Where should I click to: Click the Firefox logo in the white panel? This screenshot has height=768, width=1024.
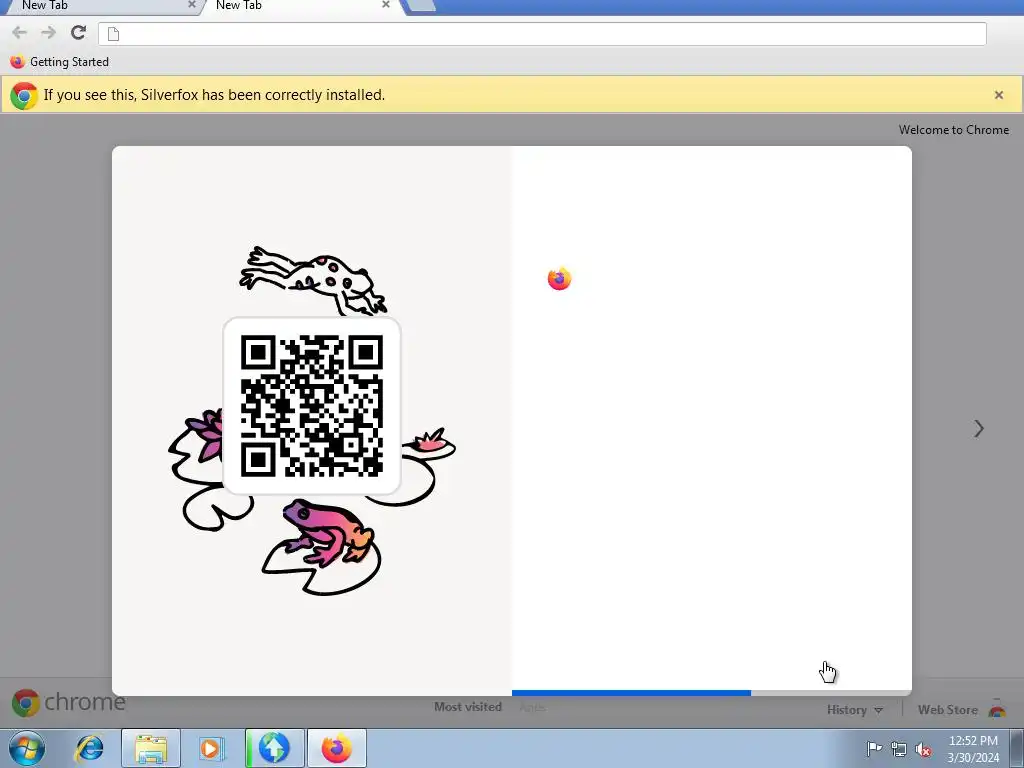560,279
